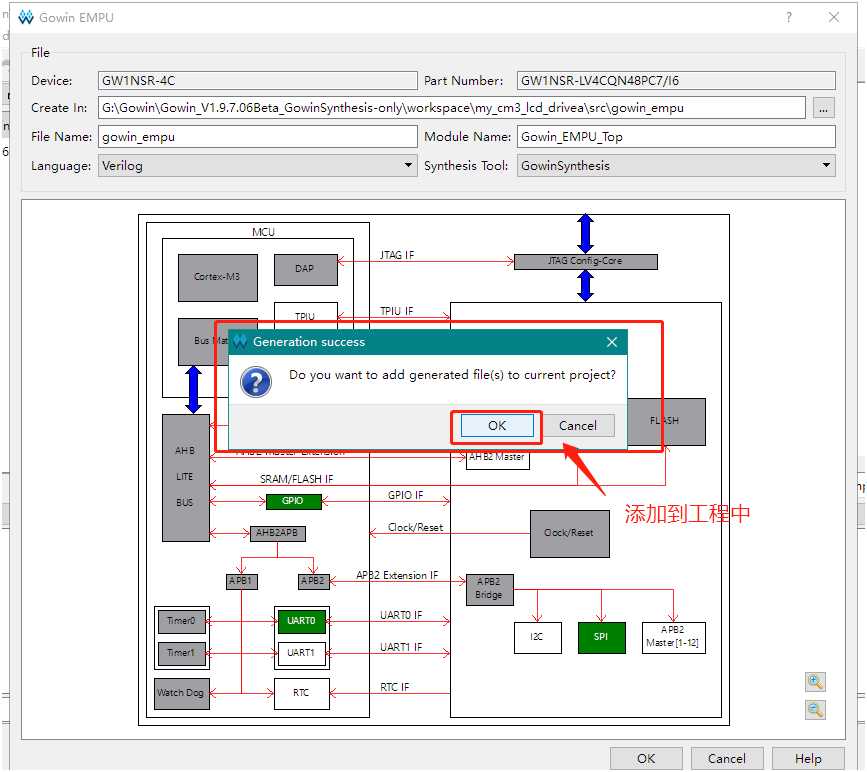Select the AHB2 Master block

(498, 461)
